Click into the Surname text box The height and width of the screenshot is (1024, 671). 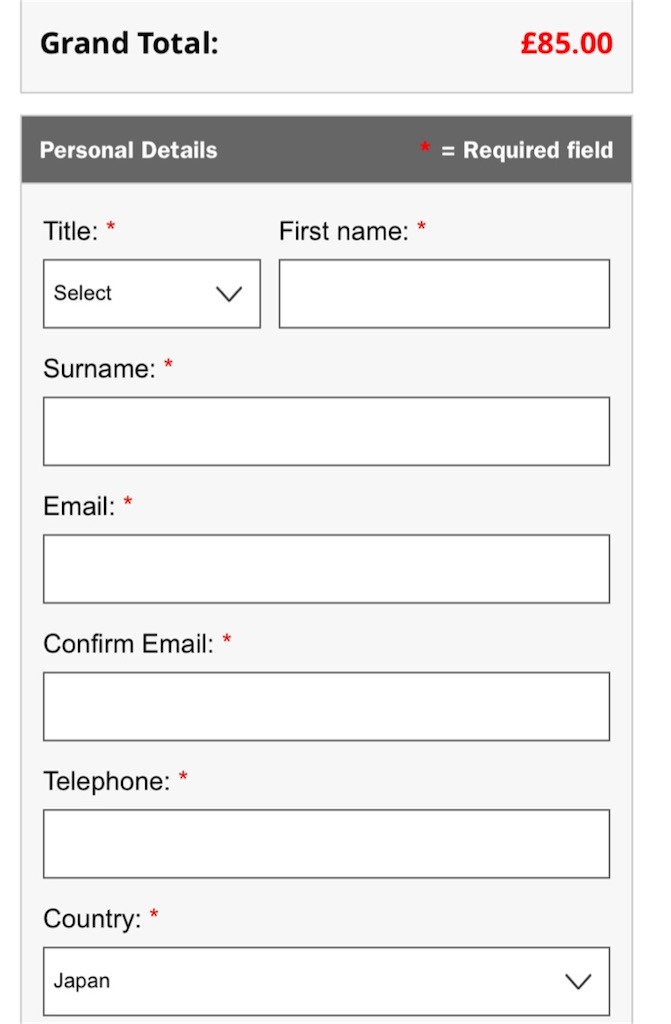click(x=327, y=432)
